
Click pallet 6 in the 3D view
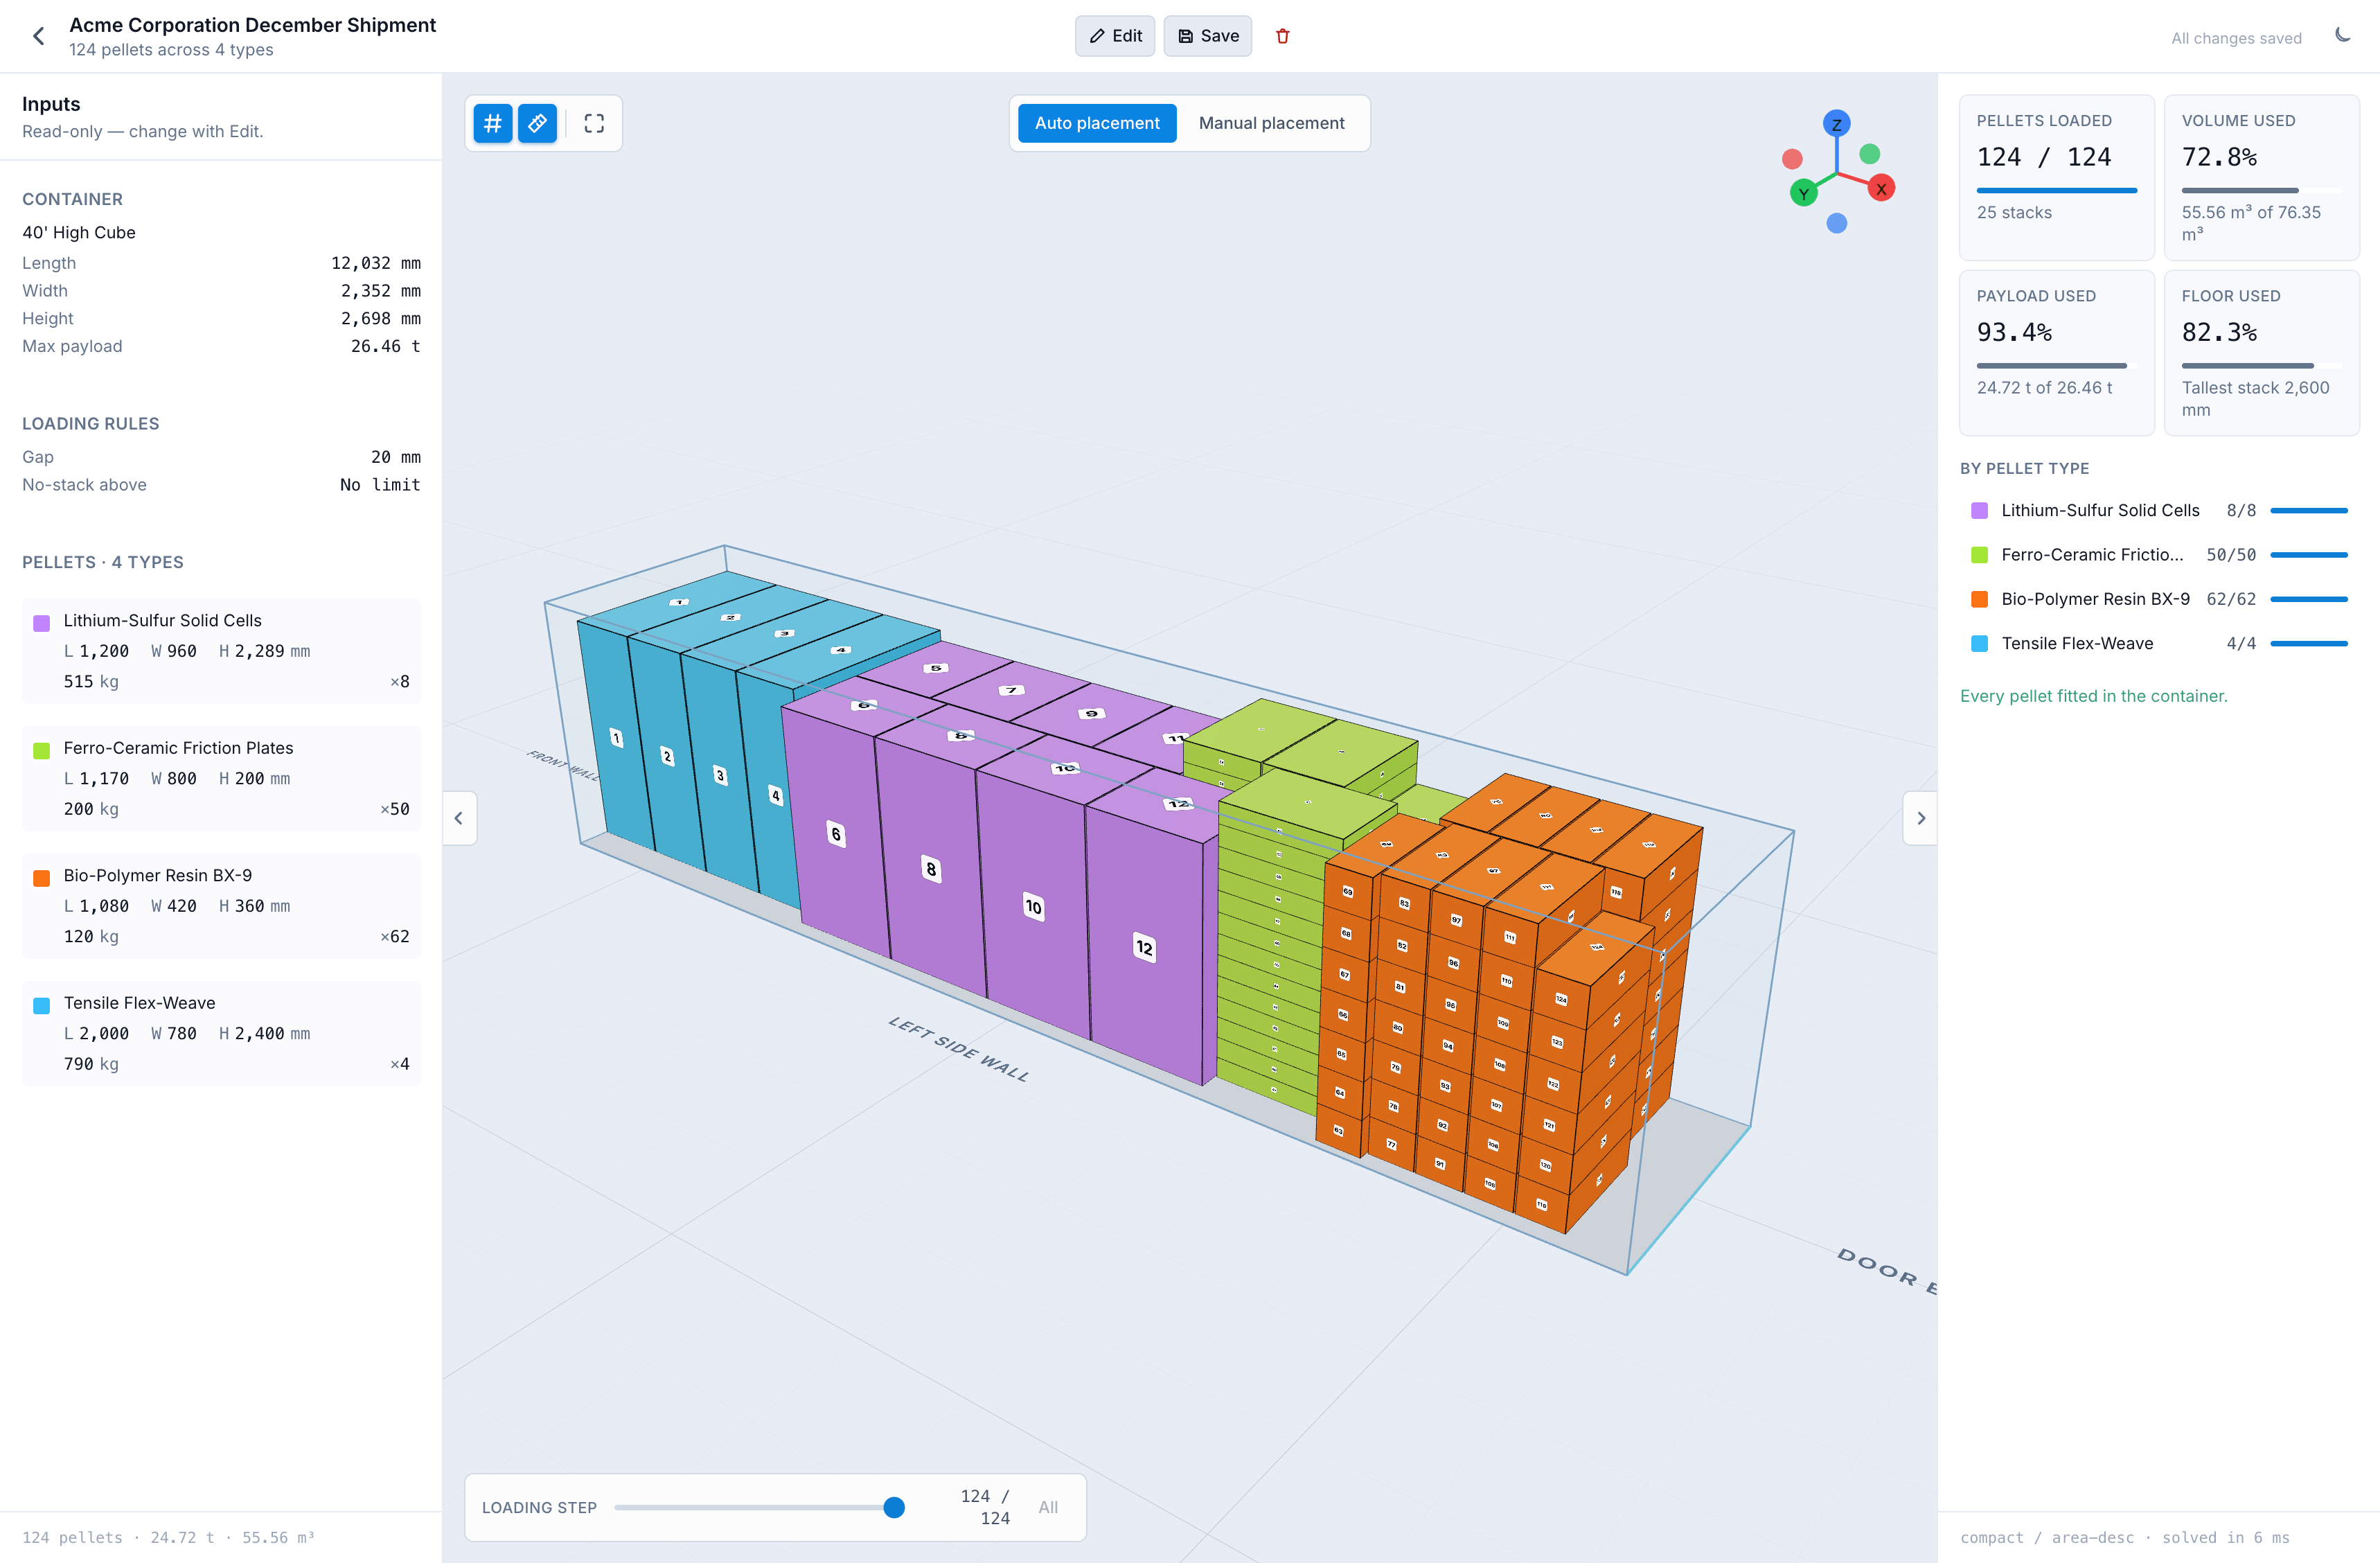[x=835, y=834]
